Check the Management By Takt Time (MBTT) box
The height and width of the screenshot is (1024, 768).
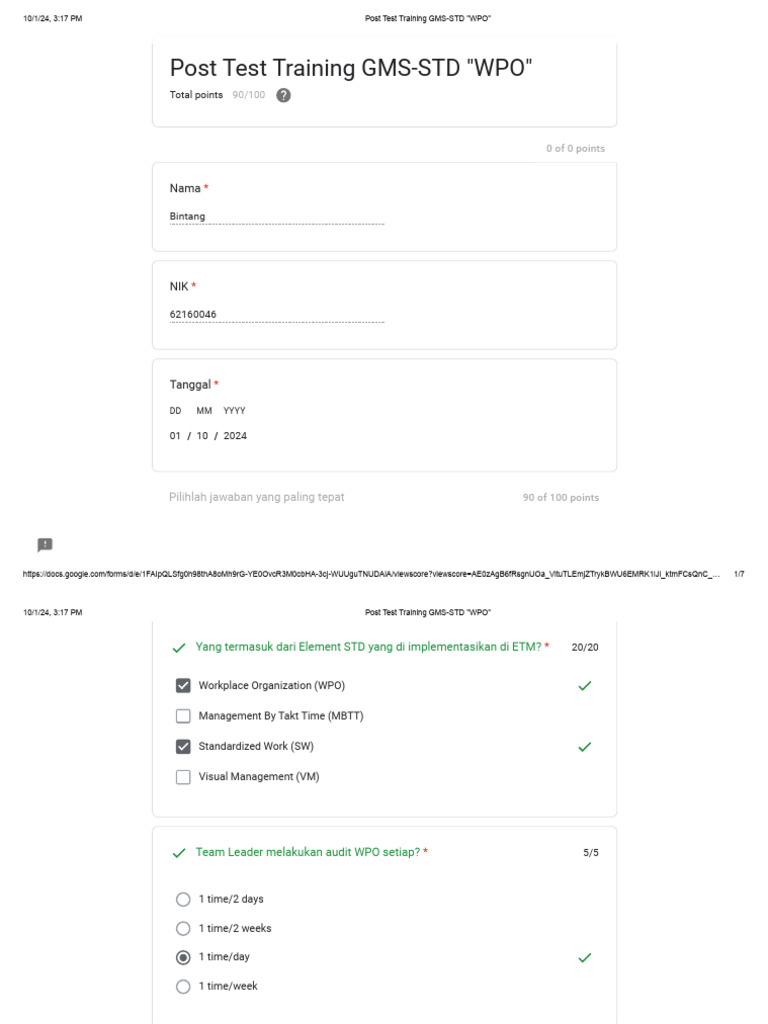pyautogui.click(x=183, y=716)
